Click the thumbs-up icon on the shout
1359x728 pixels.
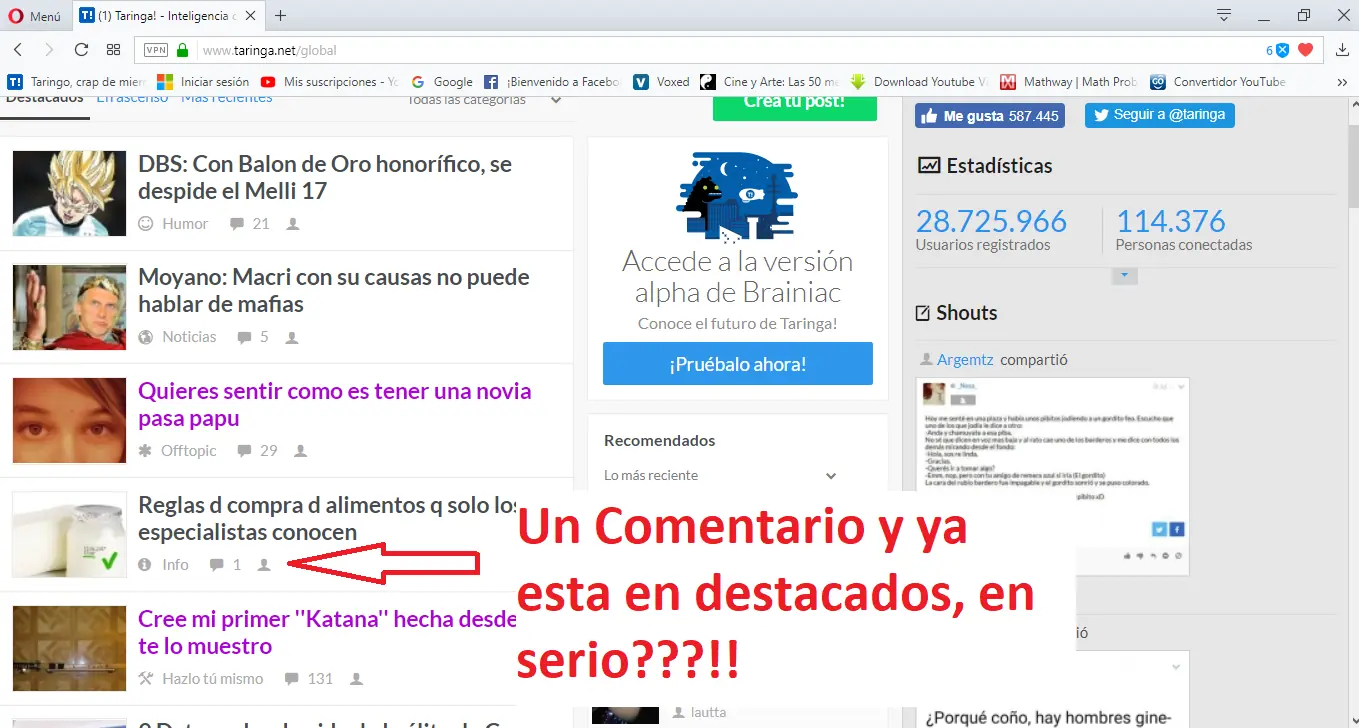coord(1129,555)
